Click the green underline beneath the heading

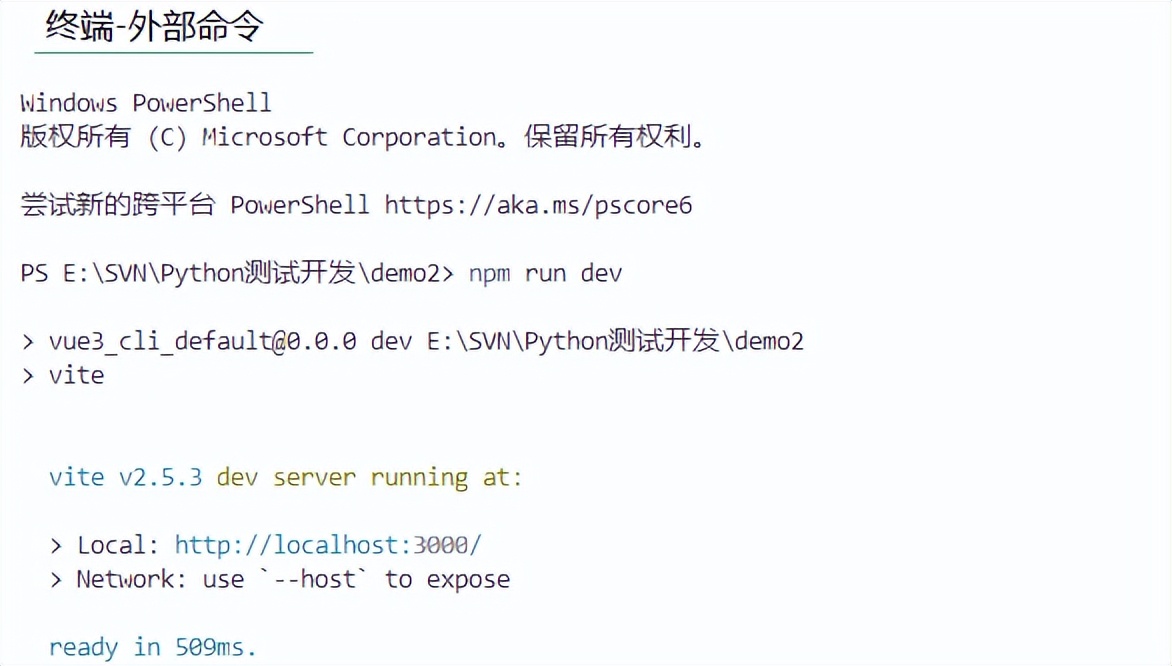tap(173, 52)
